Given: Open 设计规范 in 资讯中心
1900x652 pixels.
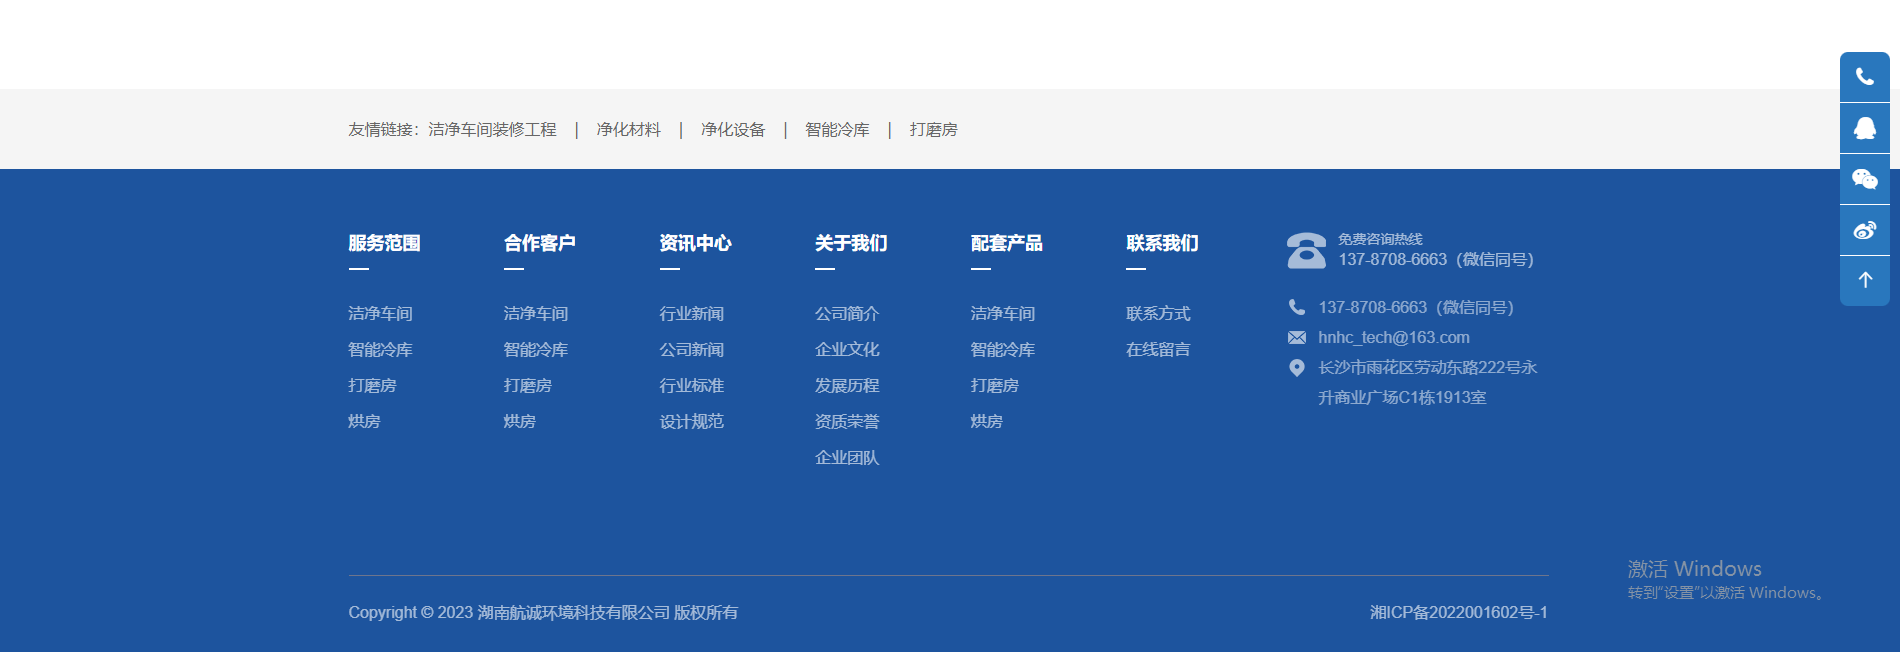Looking at the screenshot, I should coord(691,422).
